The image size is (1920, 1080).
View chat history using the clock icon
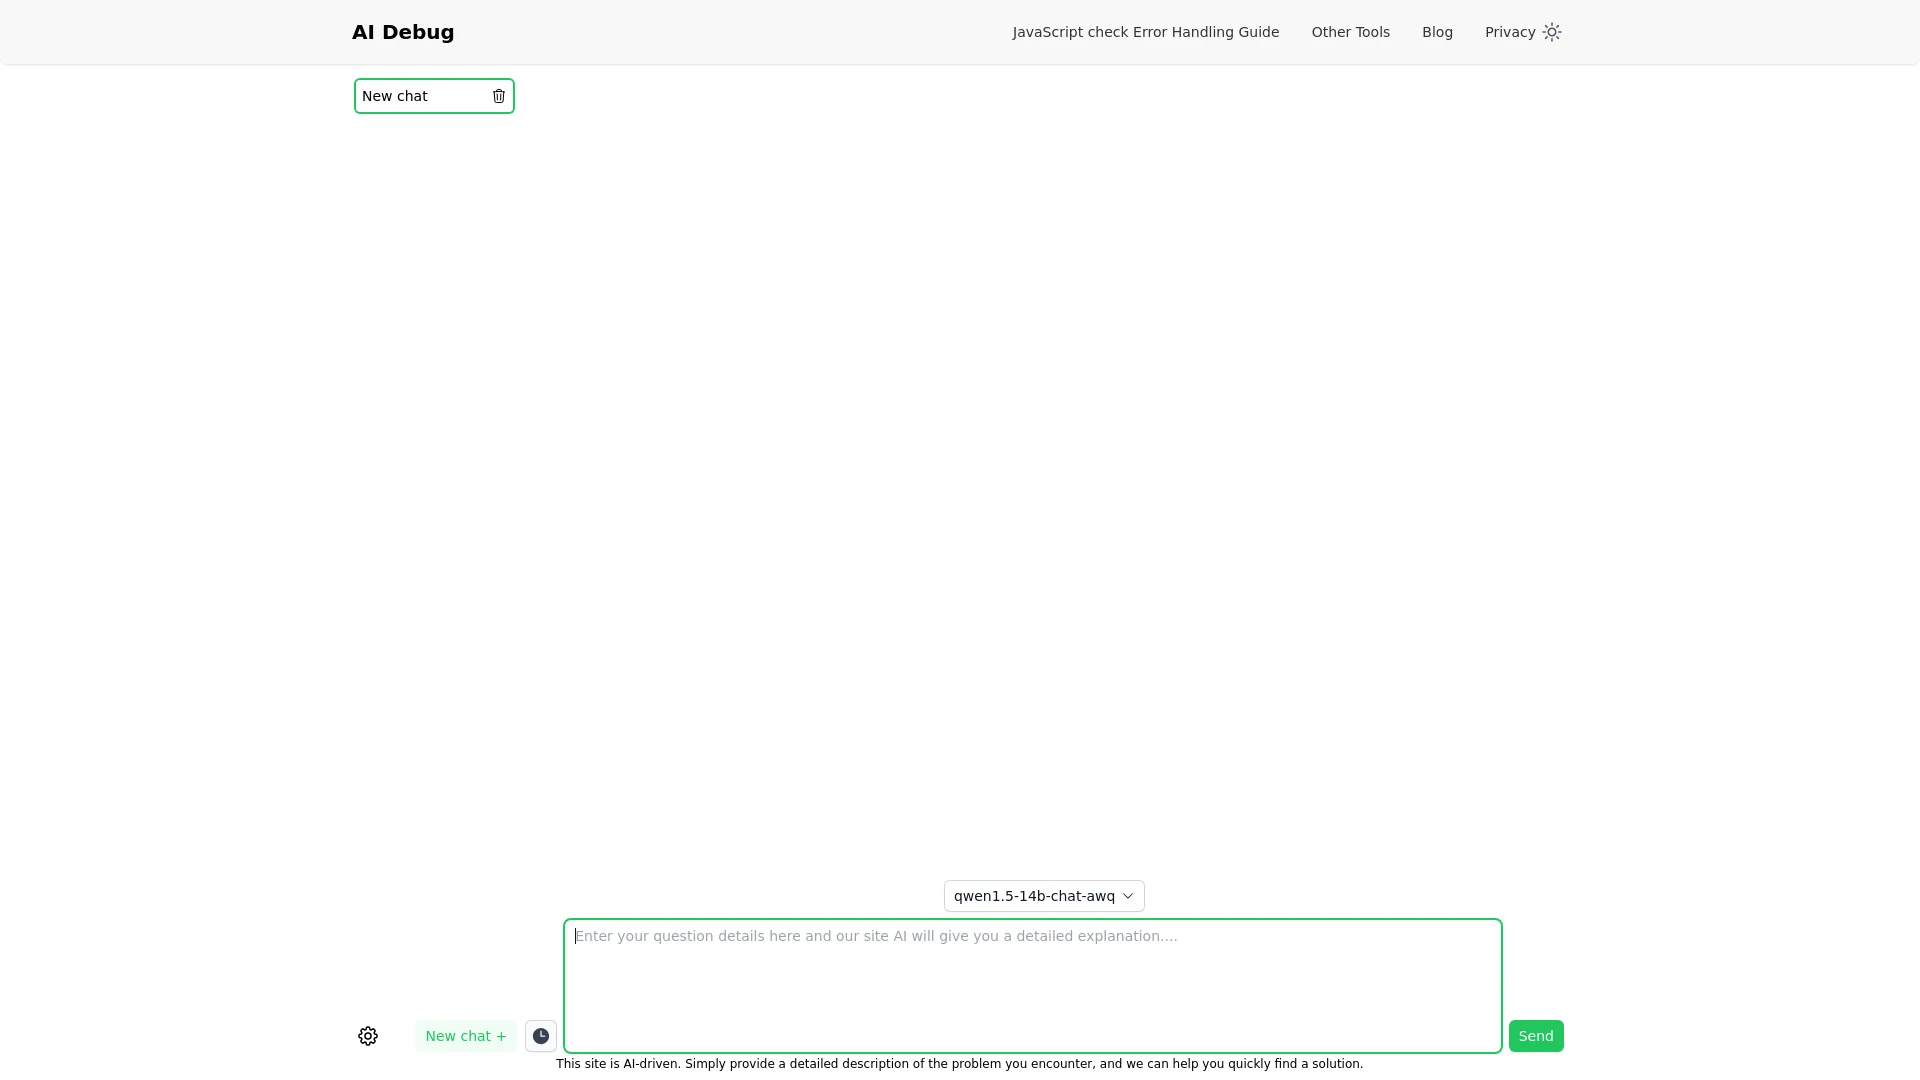click(x=540, y=1036)
